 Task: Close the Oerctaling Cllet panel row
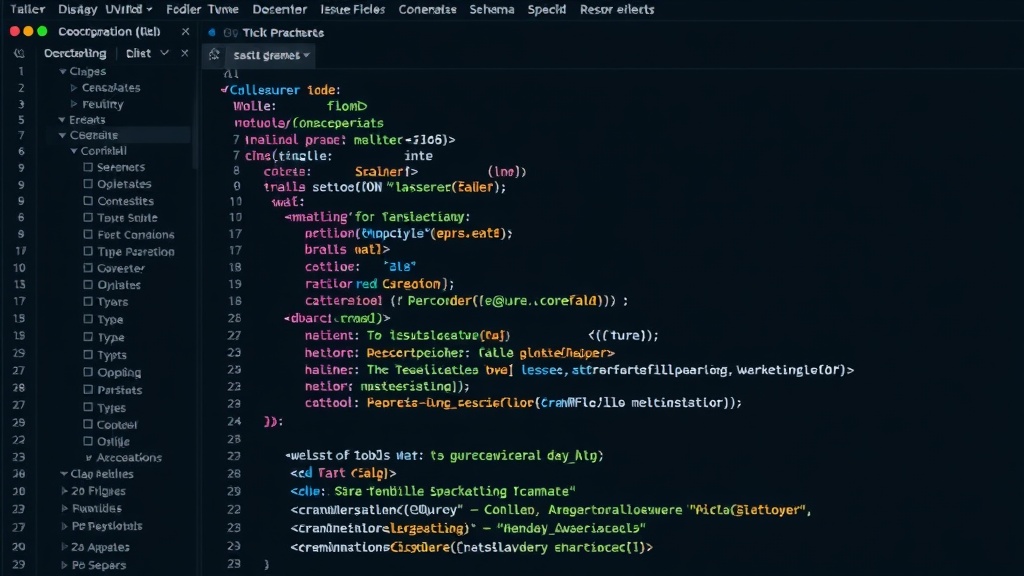pos(185,53)
